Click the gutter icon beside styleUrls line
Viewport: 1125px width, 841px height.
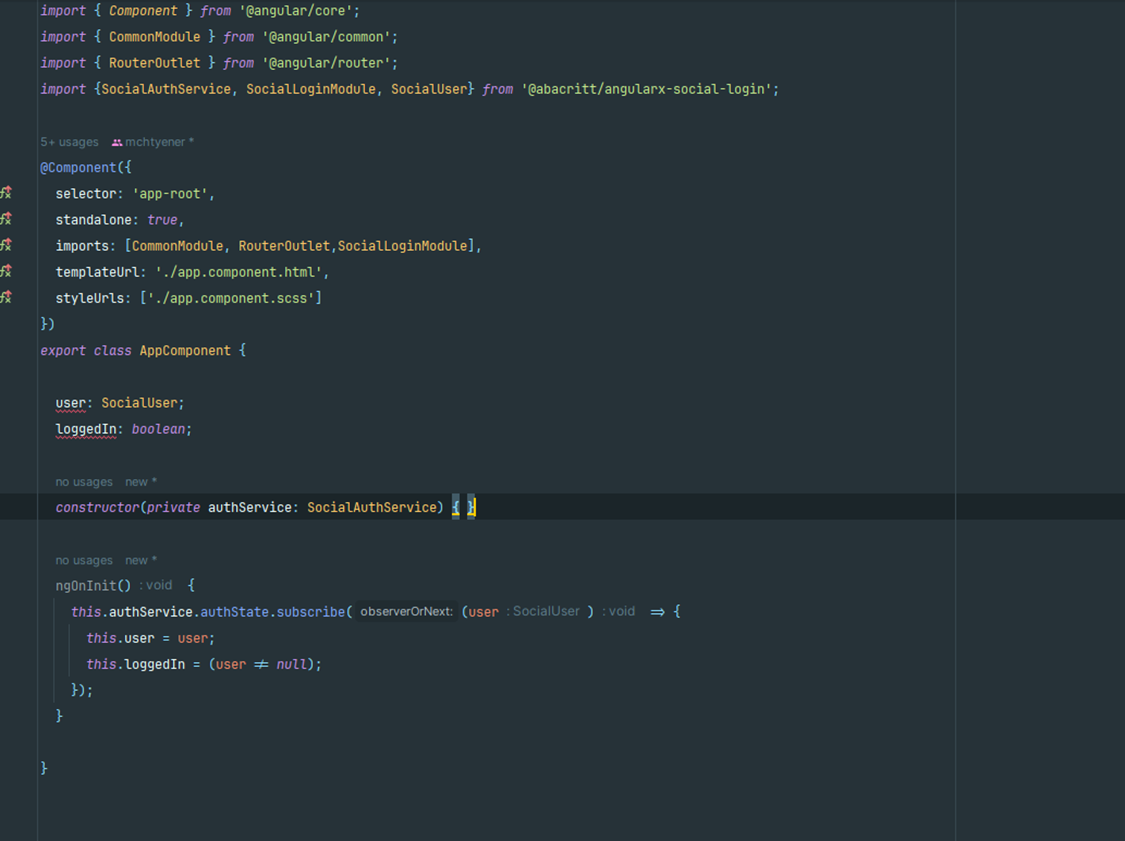tap(6, 297)
